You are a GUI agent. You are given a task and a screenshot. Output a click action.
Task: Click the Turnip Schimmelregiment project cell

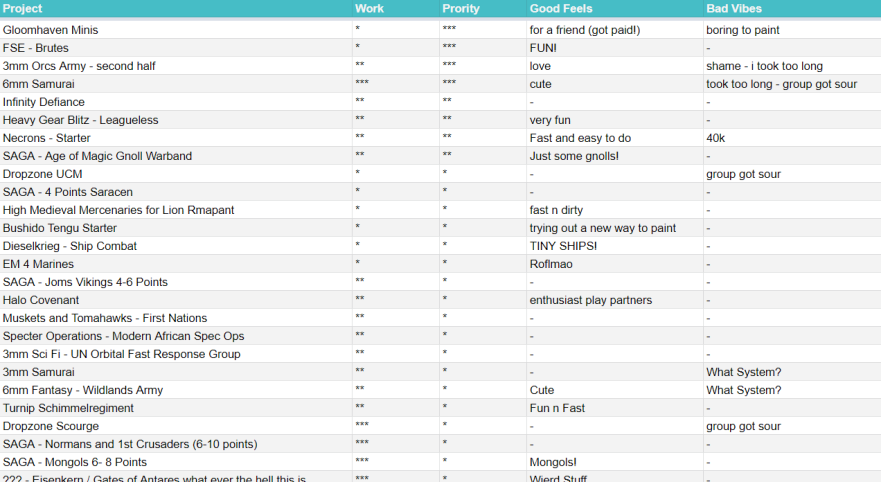[x=68, y=408]
